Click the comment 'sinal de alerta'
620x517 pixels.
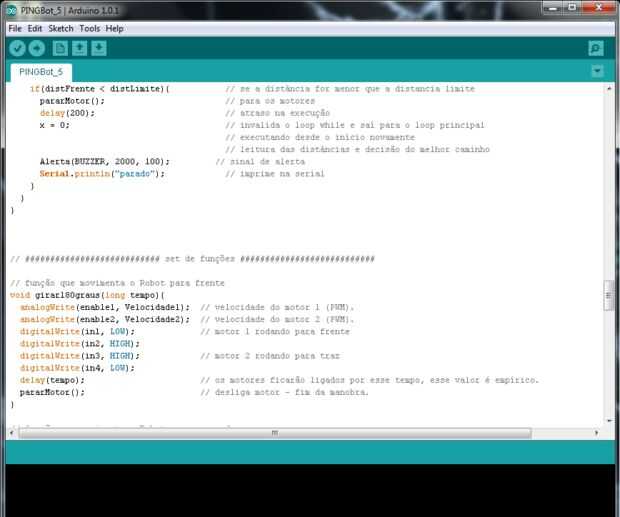[260, 161]
